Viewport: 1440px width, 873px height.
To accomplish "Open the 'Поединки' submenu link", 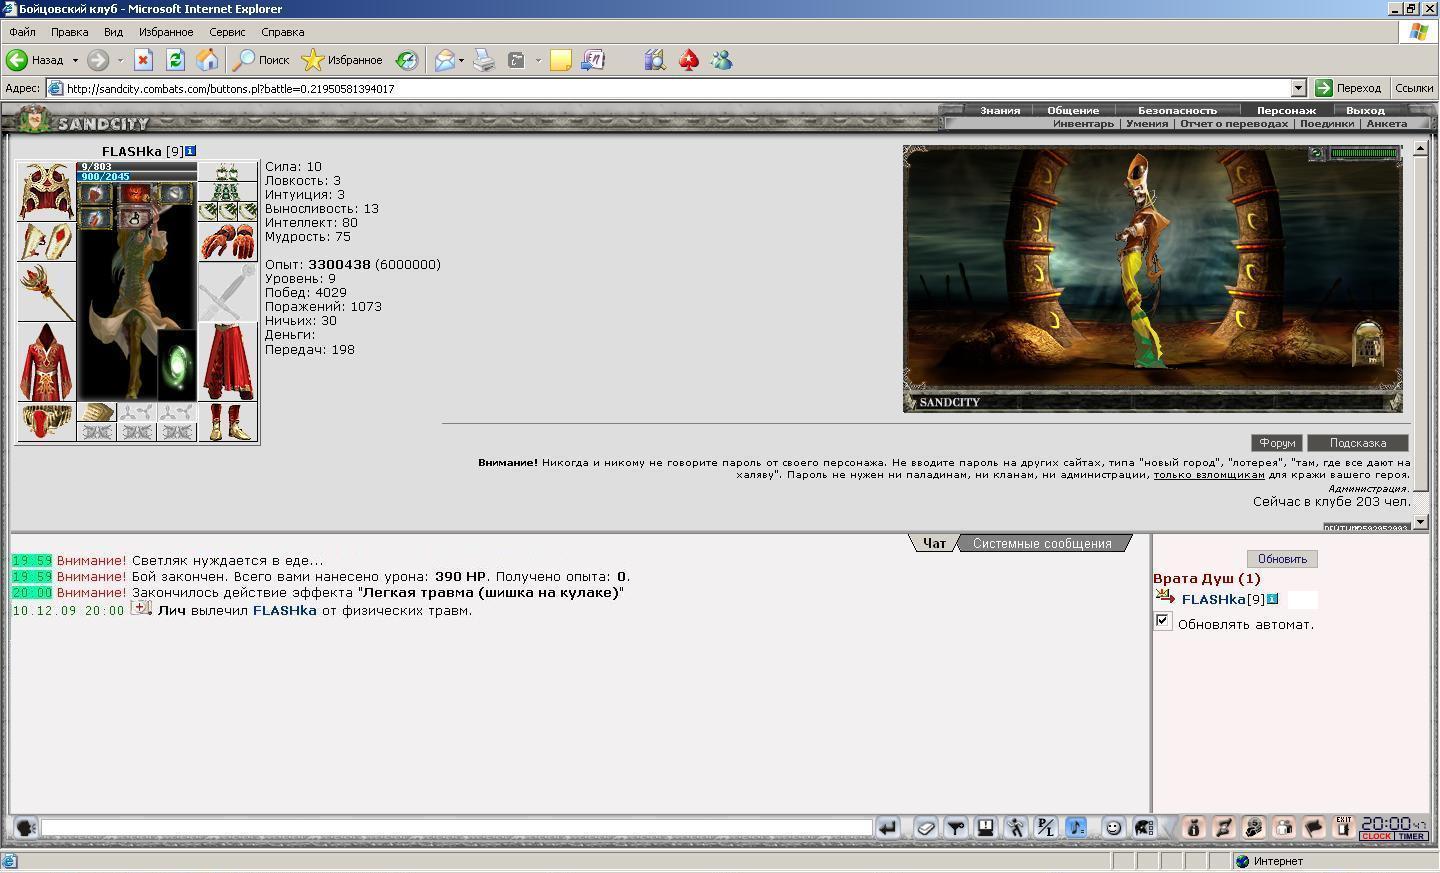I will (1327, 124).
